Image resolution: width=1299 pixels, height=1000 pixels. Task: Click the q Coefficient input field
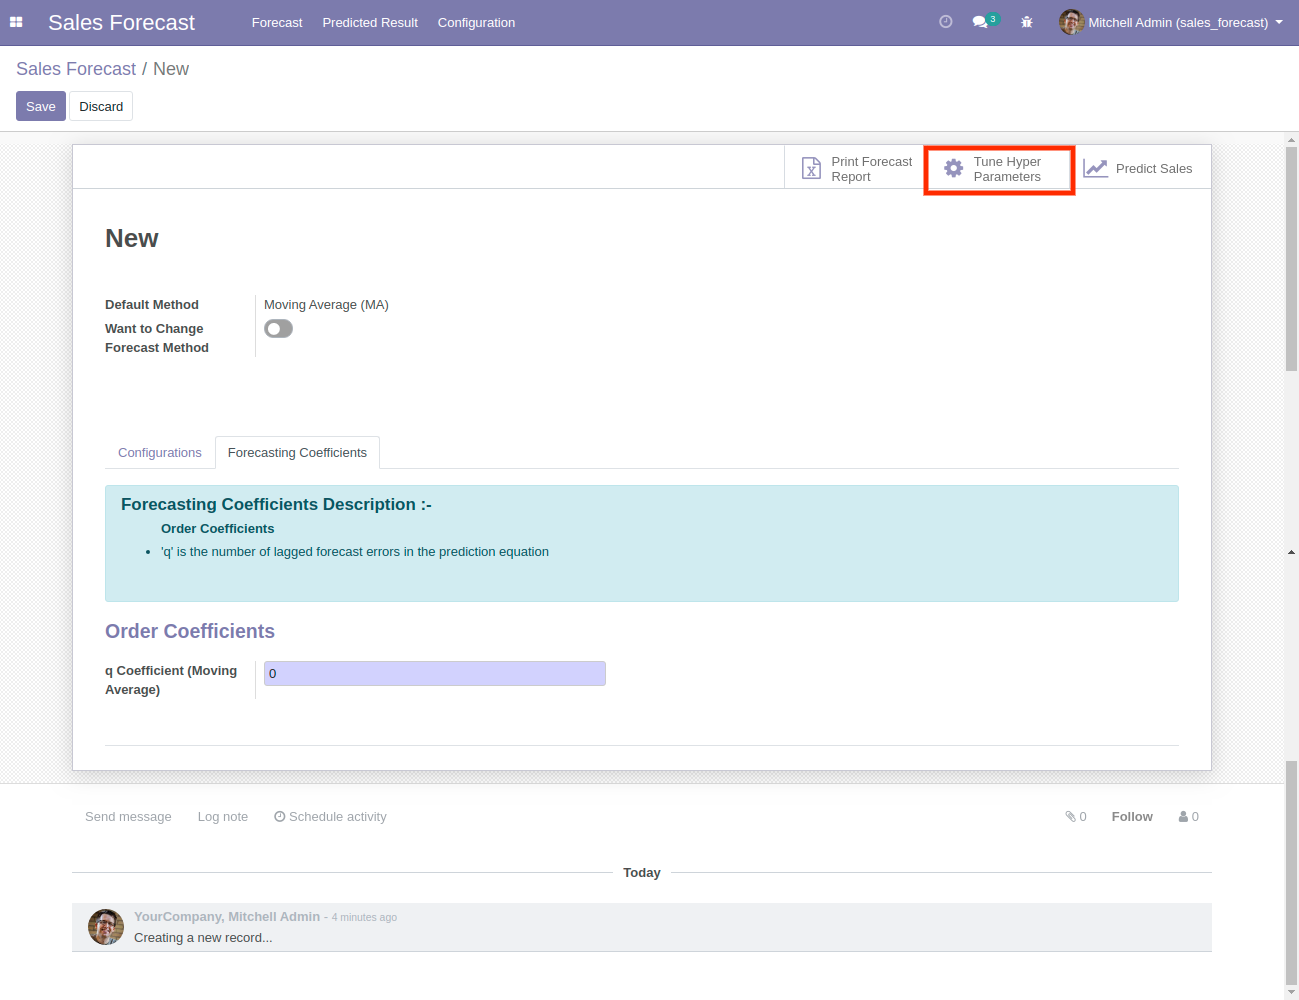click(434, 674)
